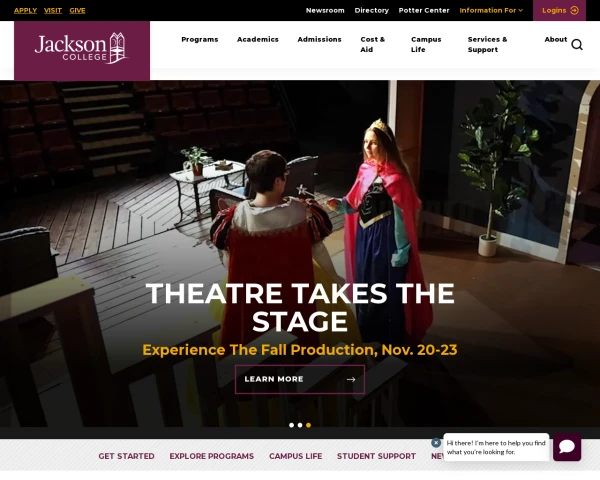The image size is (600, 480).
Task: Expand the Information For dropdown
Action: (x=491, y=10)
